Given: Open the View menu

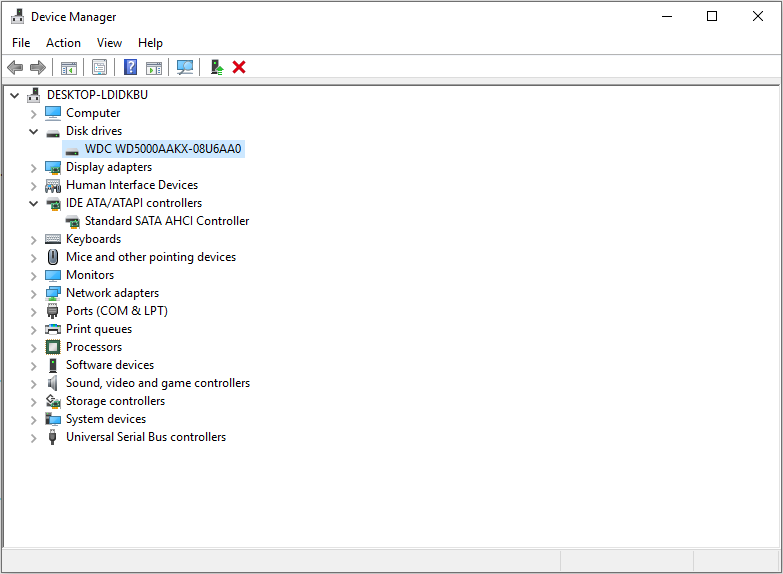Looking at the screenshot, I should (x=109, y=43).
